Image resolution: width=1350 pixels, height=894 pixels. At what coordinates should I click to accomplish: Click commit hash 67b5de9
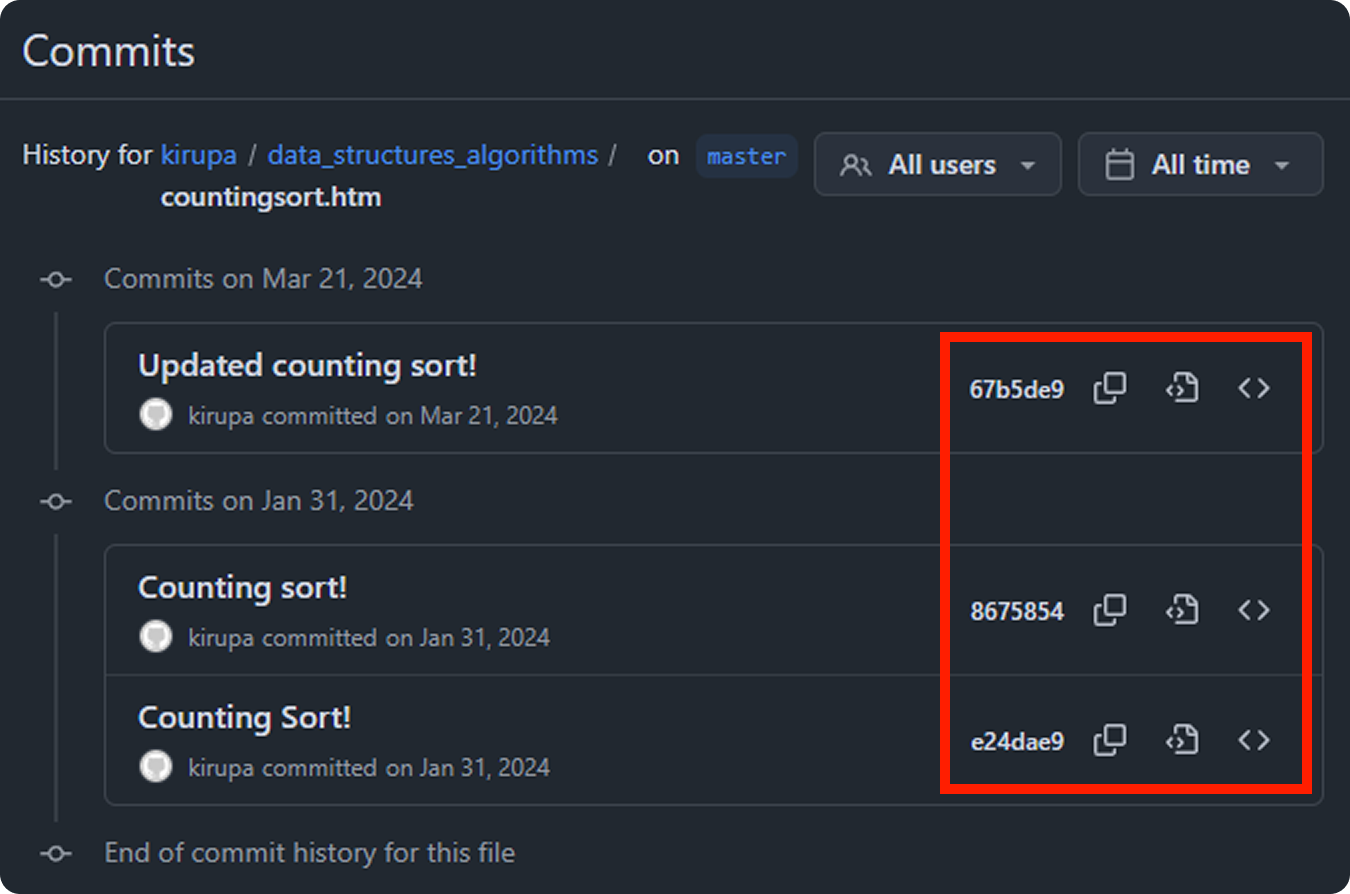coord(1016,389)
